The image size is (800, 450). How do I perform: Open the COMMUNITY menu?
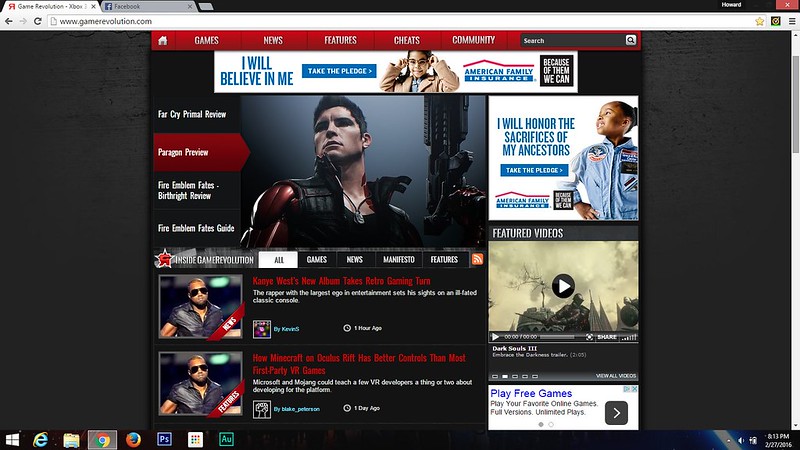point(473,40)
